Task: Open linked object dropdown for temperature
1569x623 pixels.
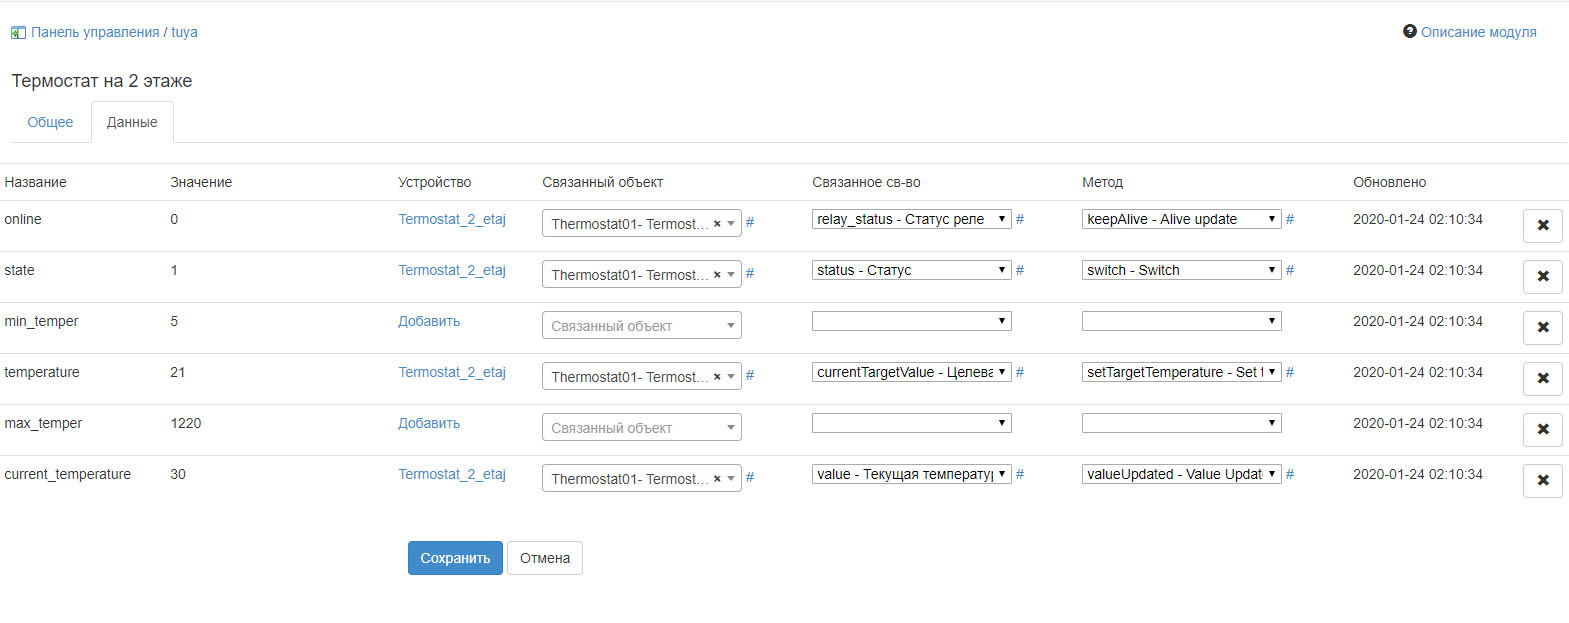Action: [x=641, y=376]
